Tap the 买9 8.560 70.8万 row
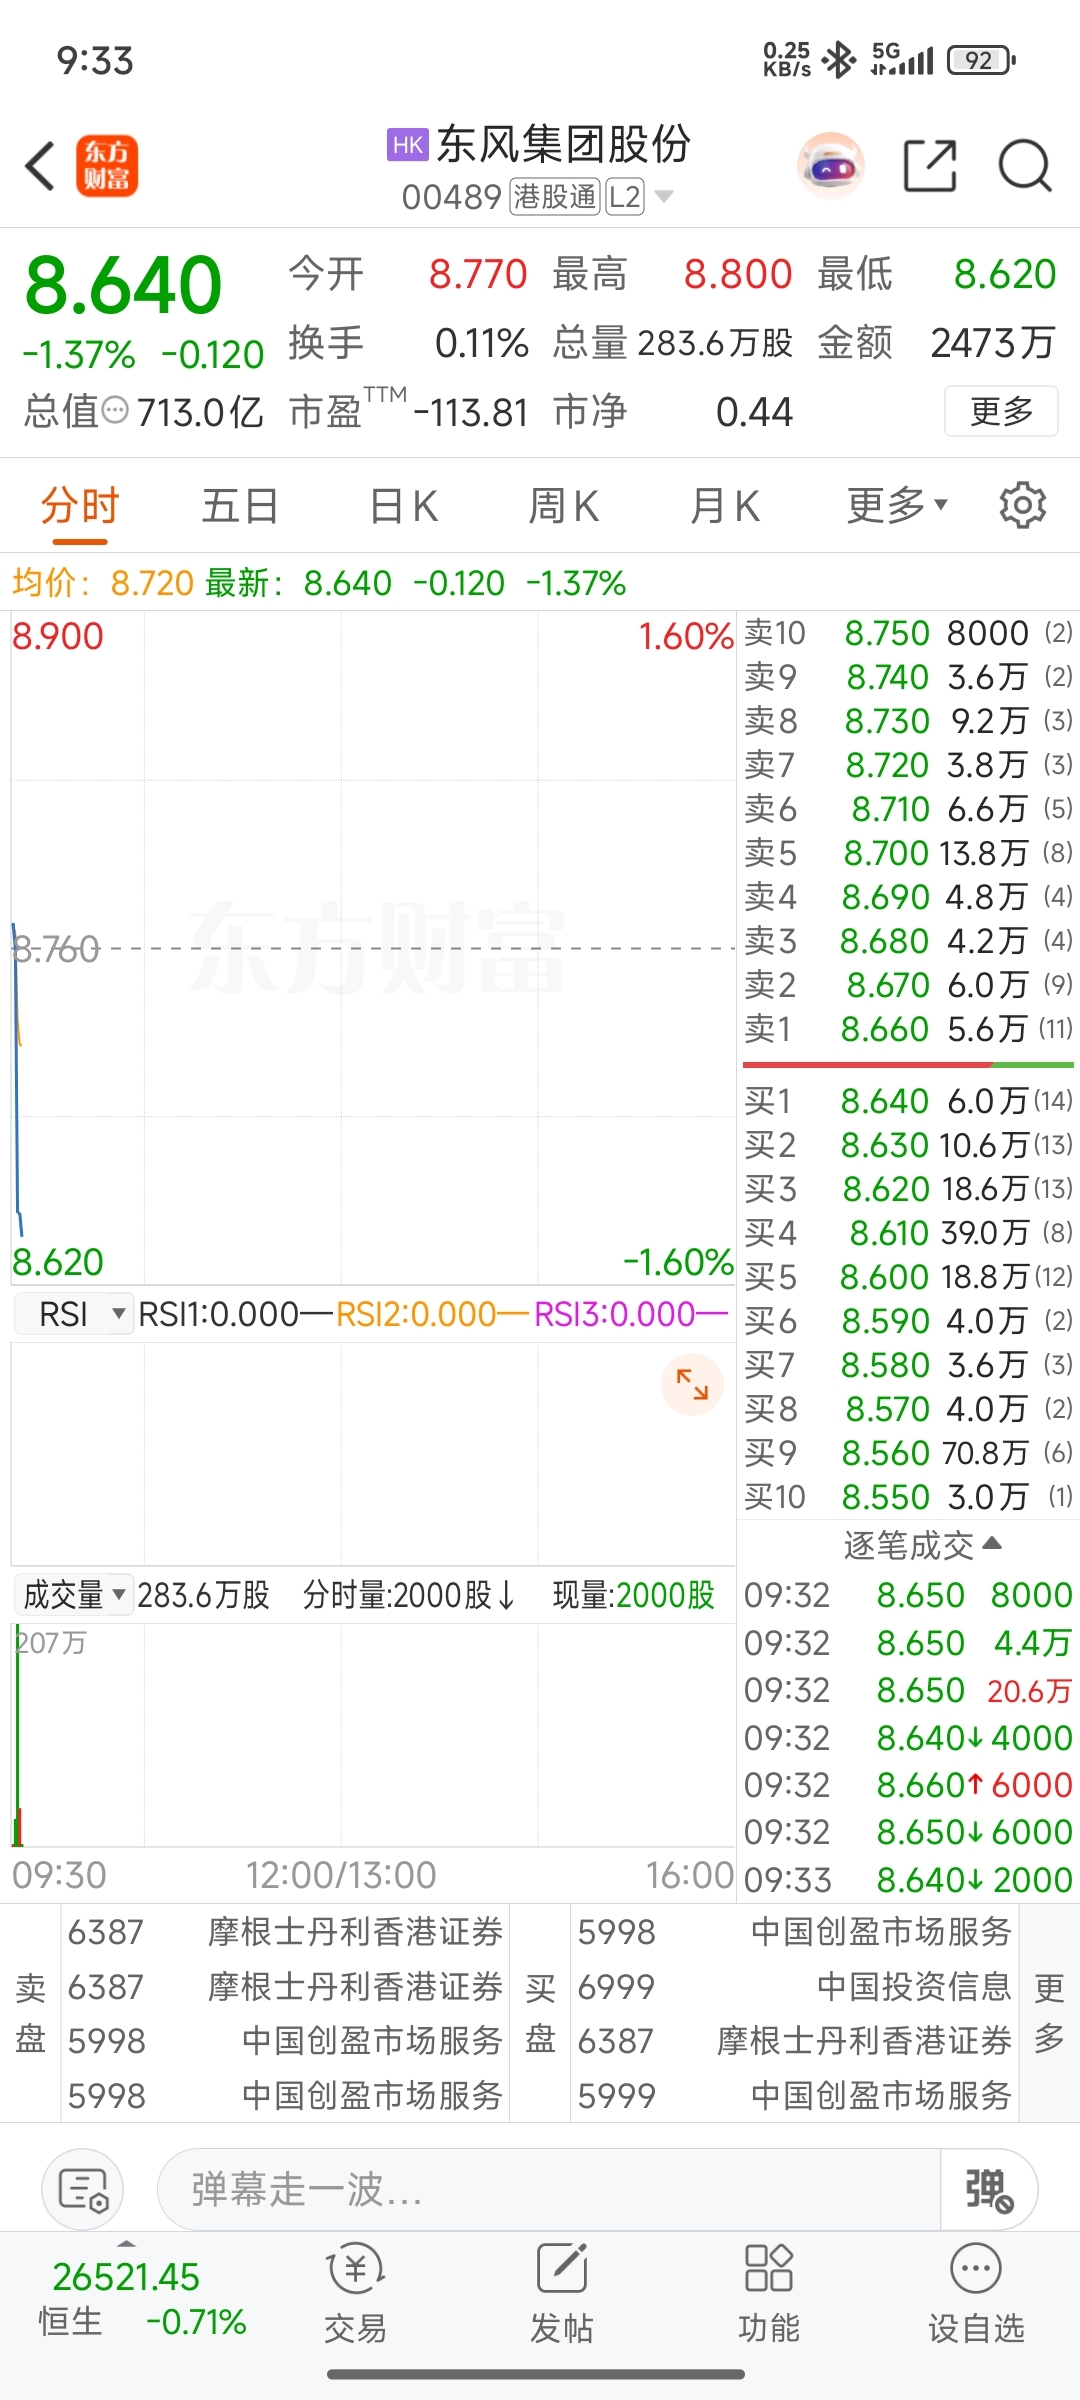The height and width of the screenshot is (2400, 1080). pyautogui.click(x=908, y=1453)
